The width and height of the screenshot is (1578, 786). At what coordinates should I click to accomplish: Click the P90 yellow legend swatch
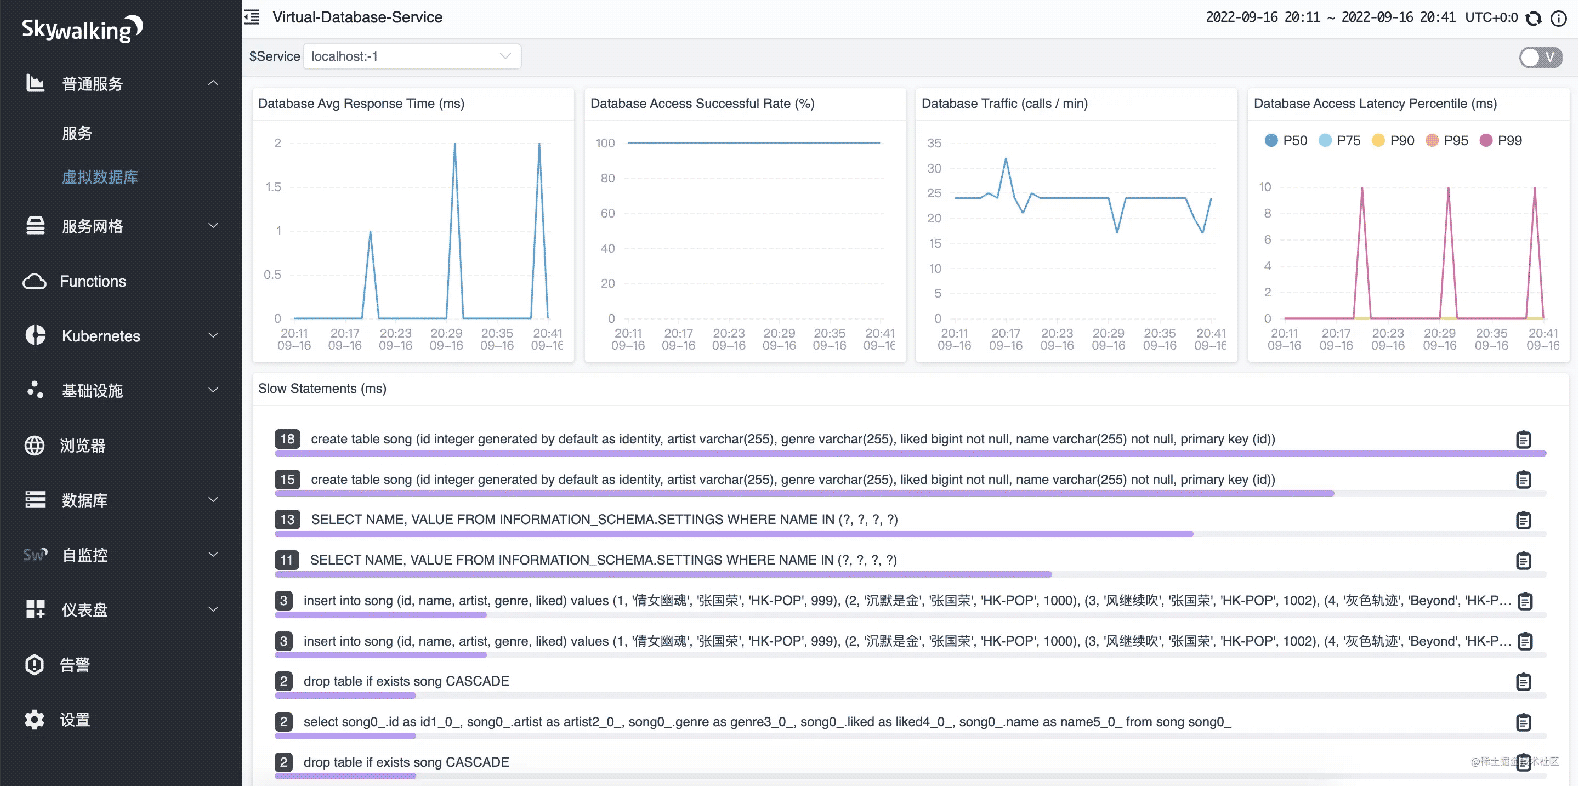pyautogui.click(x=1378, y=141)
